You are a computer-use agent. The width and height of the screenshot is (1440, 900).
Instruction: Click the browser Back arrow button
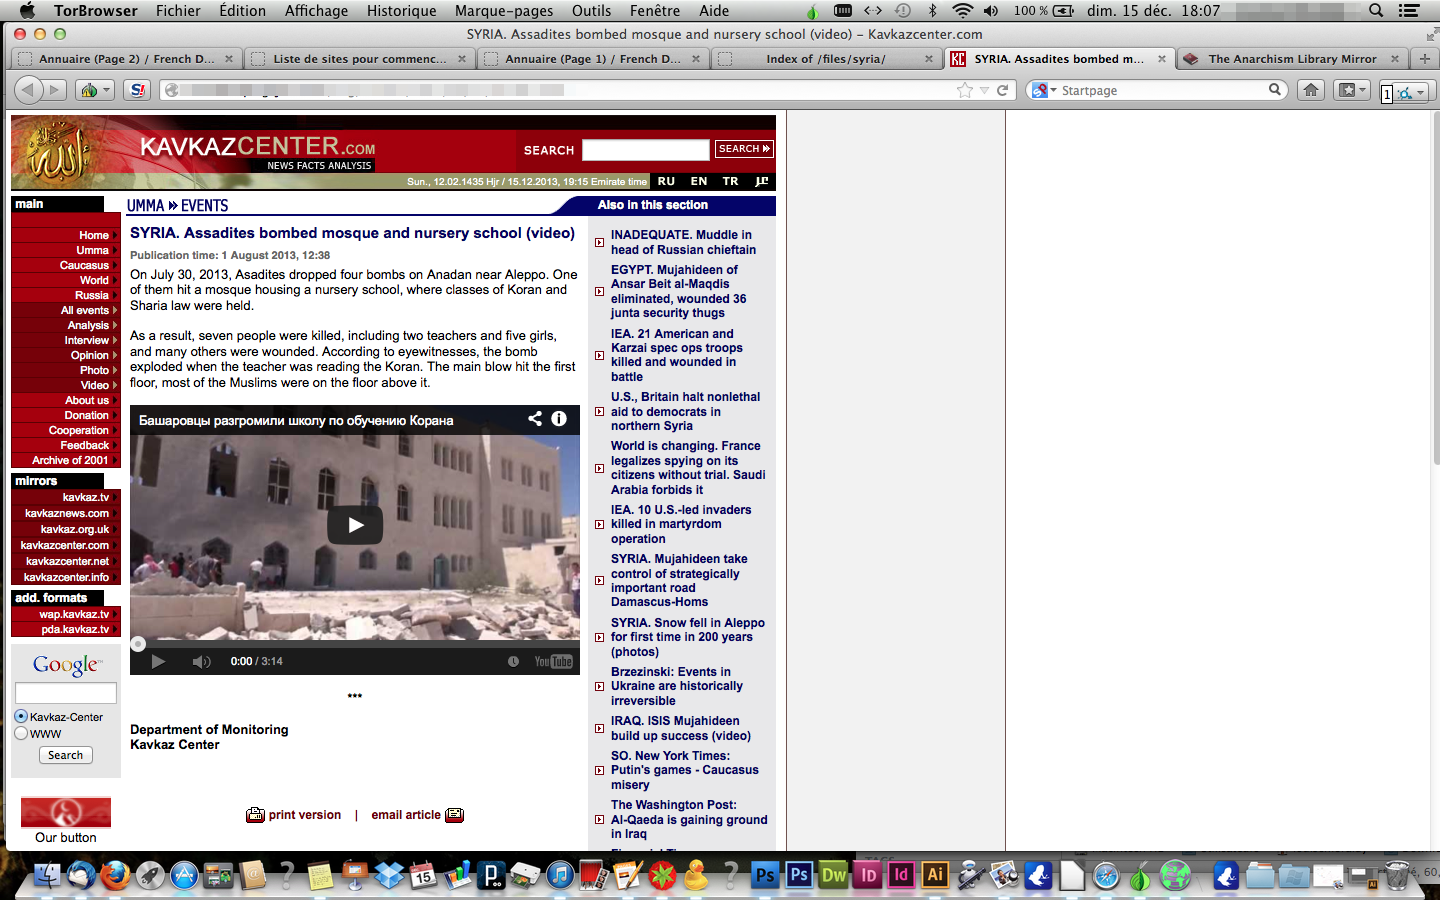tap(28, 90)
